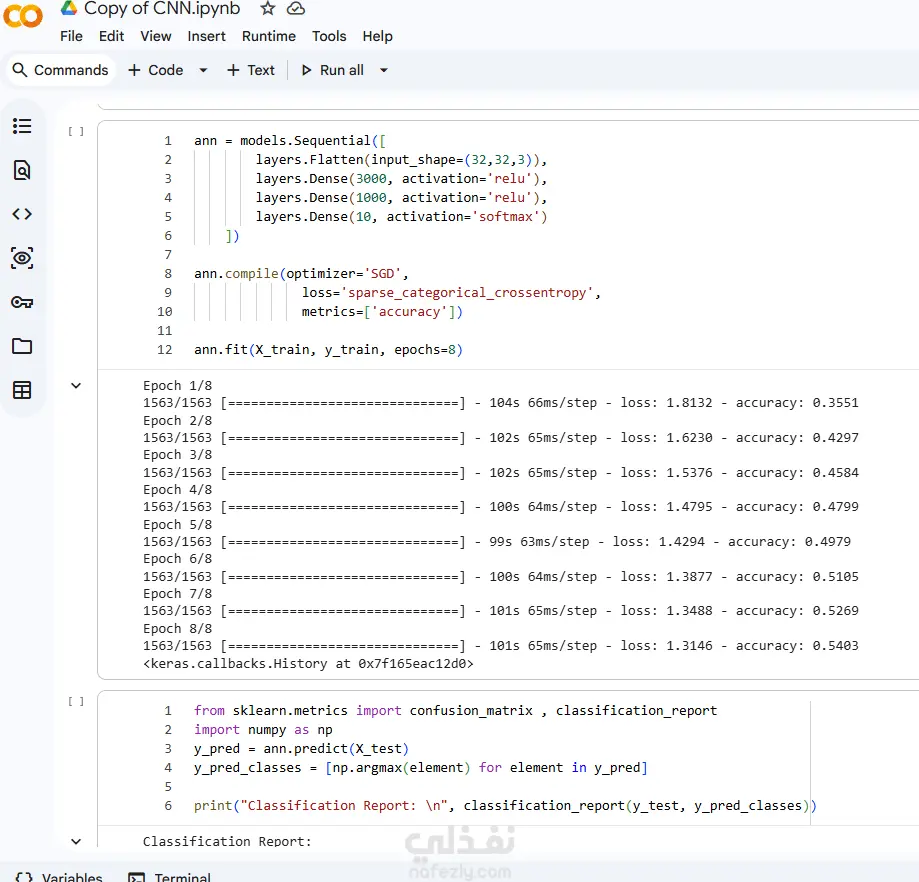Star the Copy of CNN.ipynb notebook
The height and width of the screenshot is (882, 919).
[268, 8]
